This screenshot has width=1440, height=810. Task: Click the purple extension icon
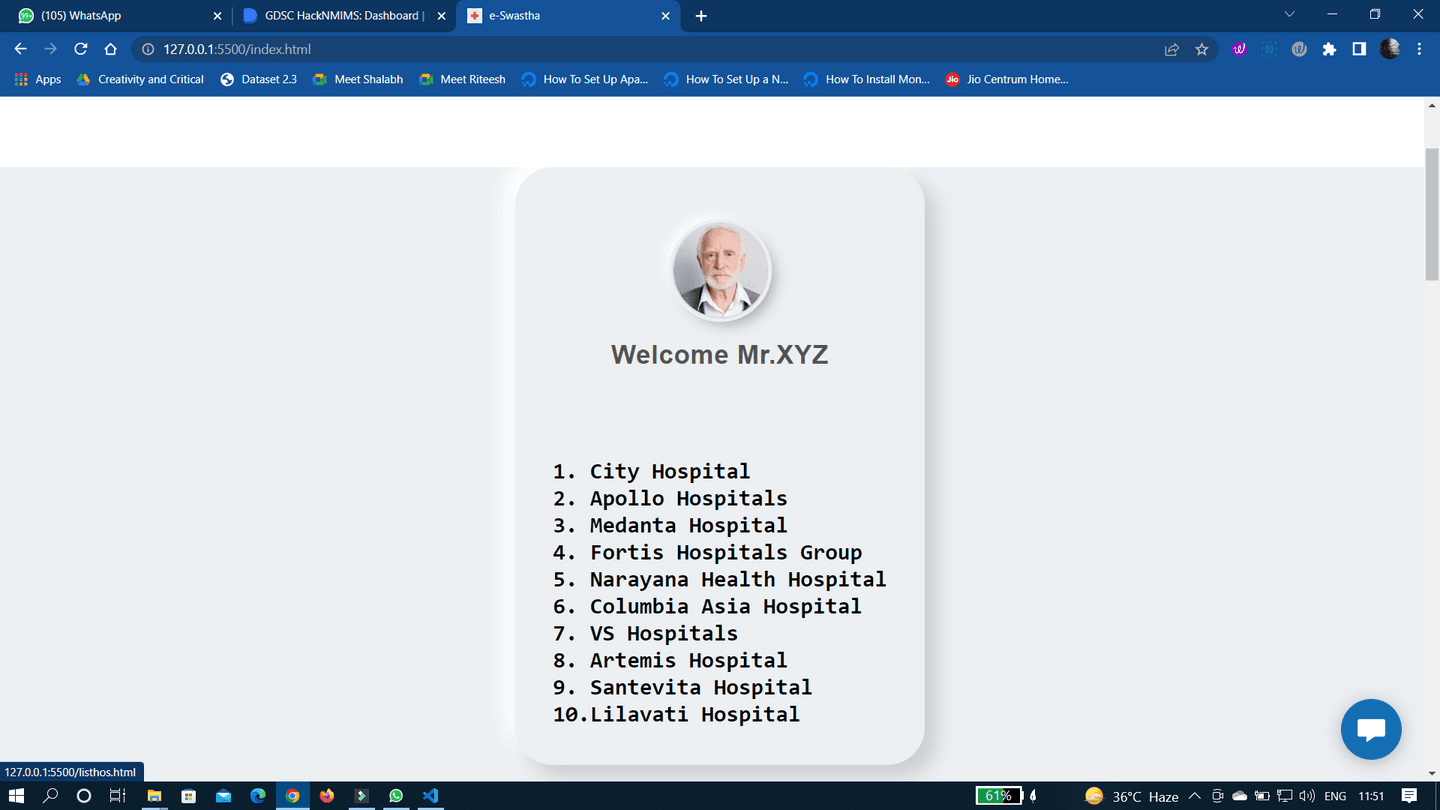[x=1239, y=49]
